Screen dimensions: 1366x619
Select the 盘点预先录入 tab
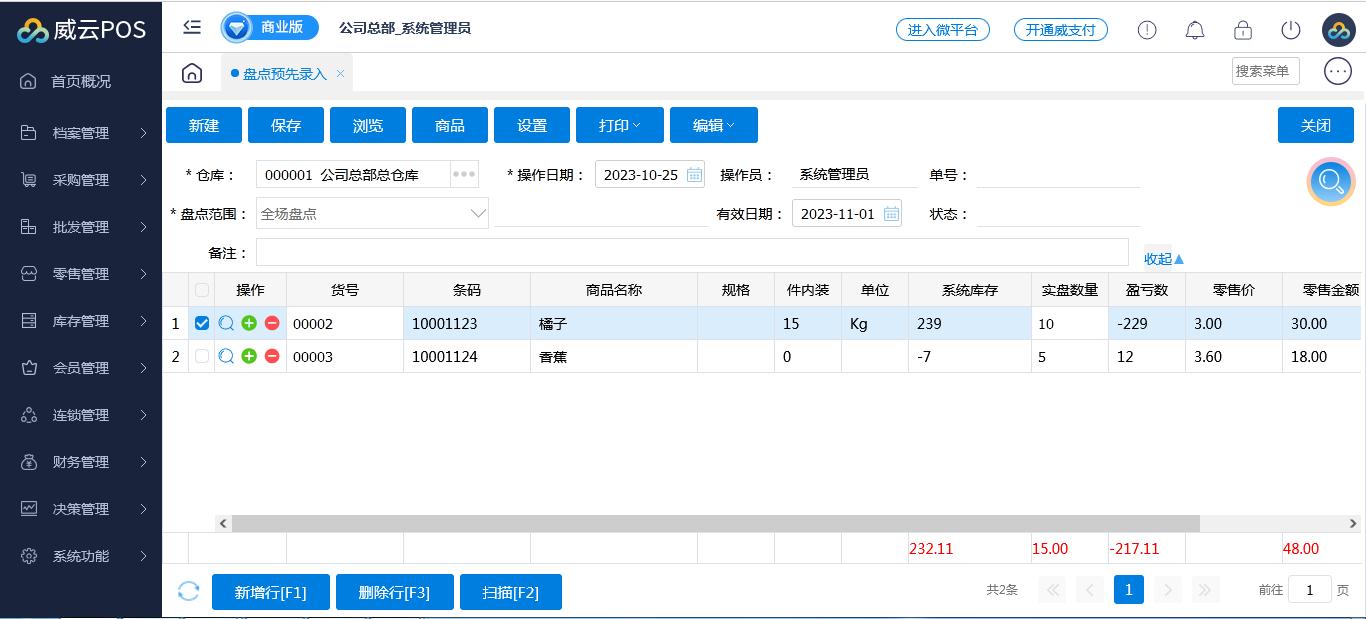coord(284,74)
